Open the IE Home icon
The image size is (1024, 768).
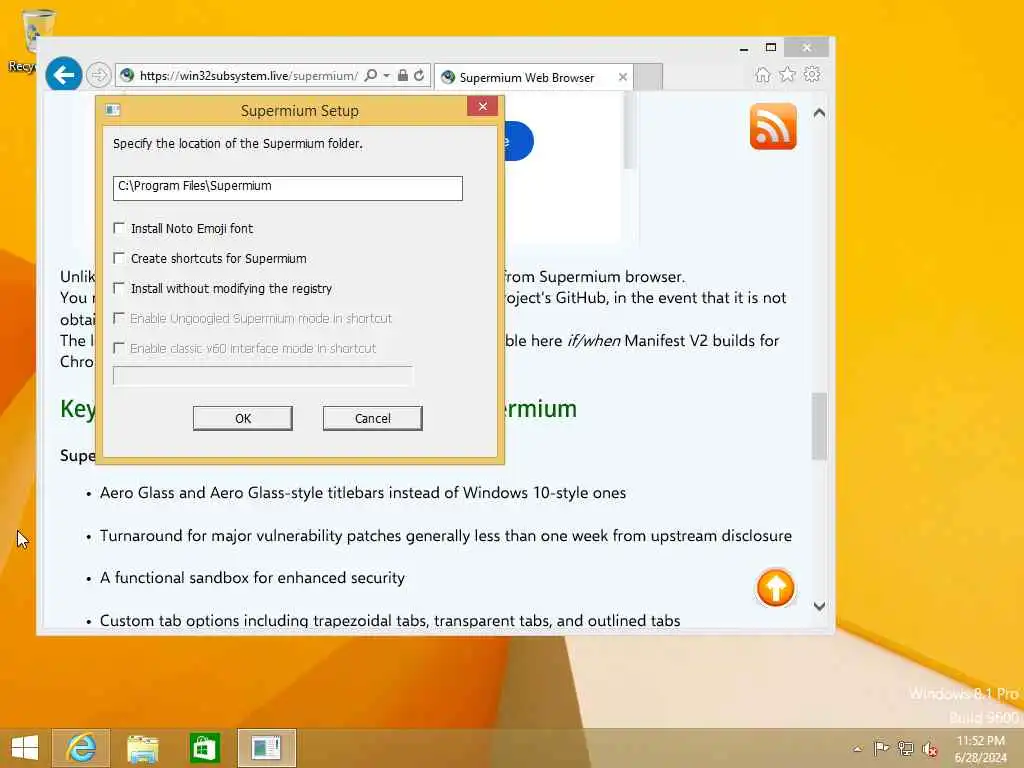[763, 74]
